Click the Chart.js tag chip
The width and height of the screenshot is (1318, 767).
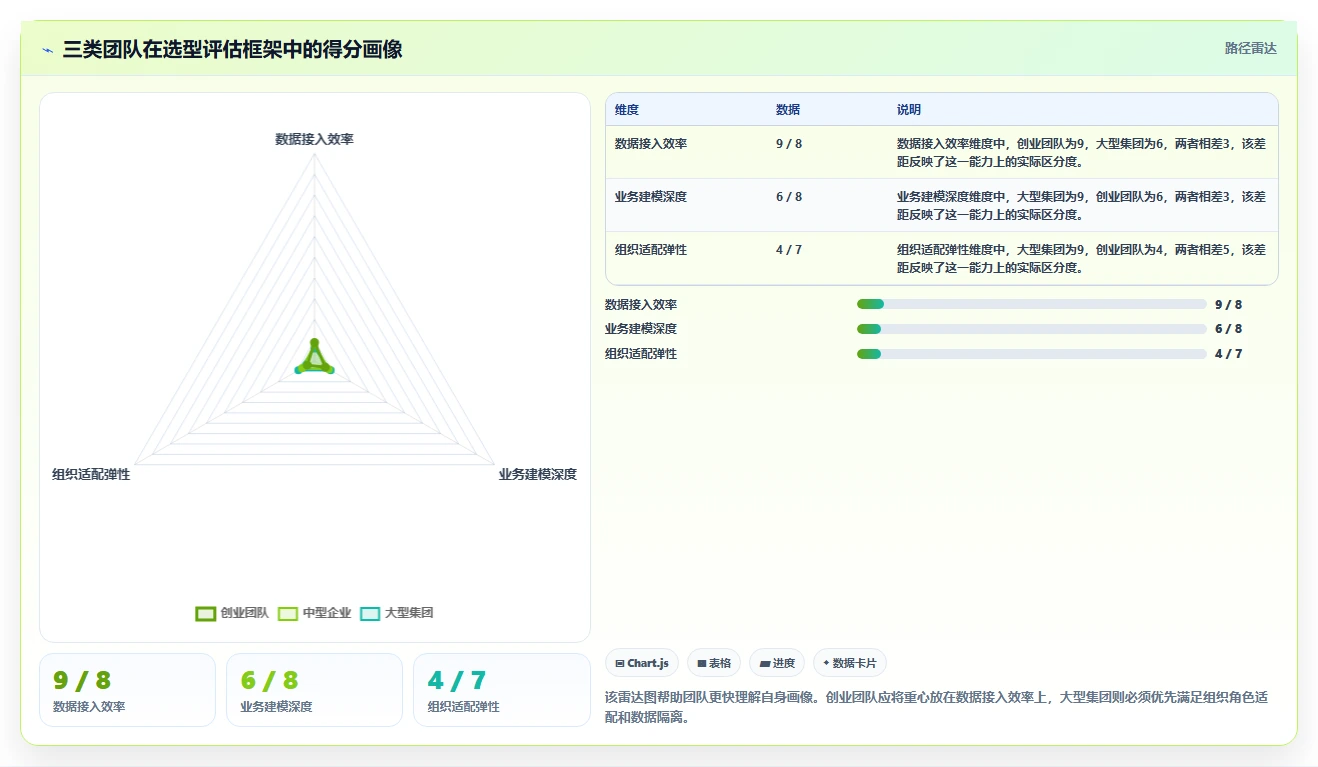643,663
